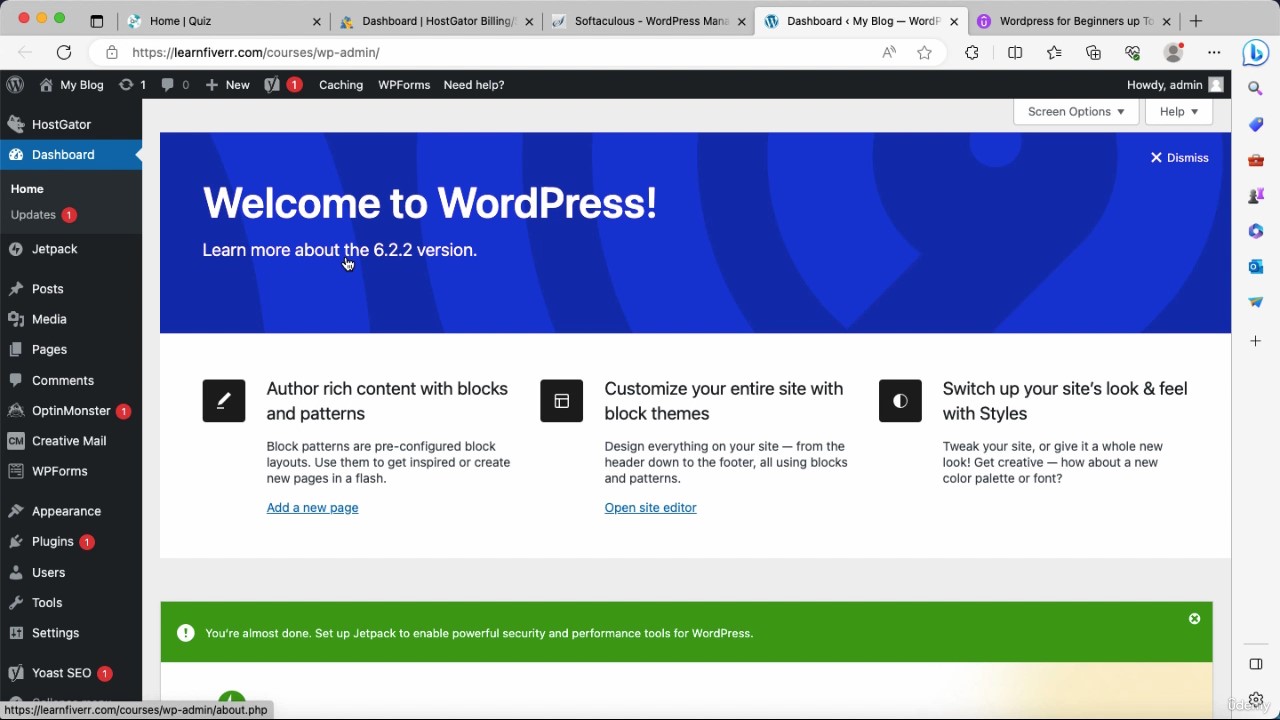Viewport: 1280px width, 720px height.
Task: Open Tools in the sidebar
Action: tap(71, 603)
